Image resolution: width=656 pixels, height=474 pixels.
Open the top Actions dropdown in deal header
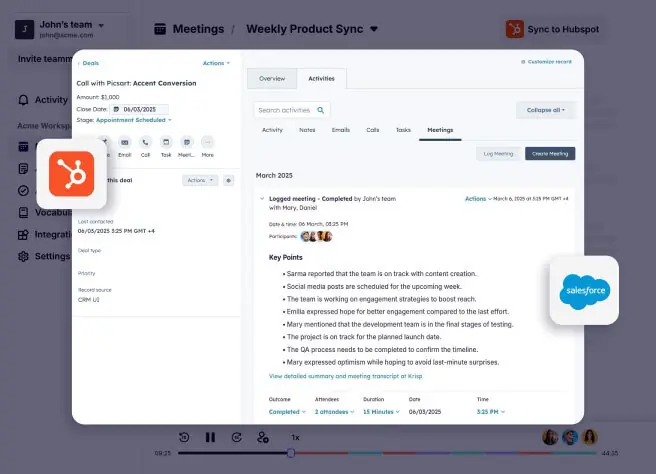(x=216, y=63)
